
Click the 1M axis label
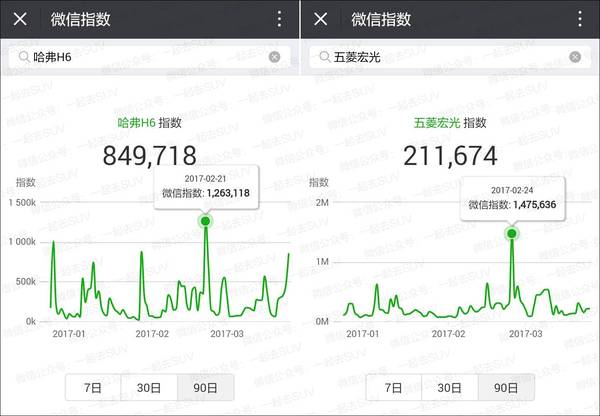click(x=322, y=262)
